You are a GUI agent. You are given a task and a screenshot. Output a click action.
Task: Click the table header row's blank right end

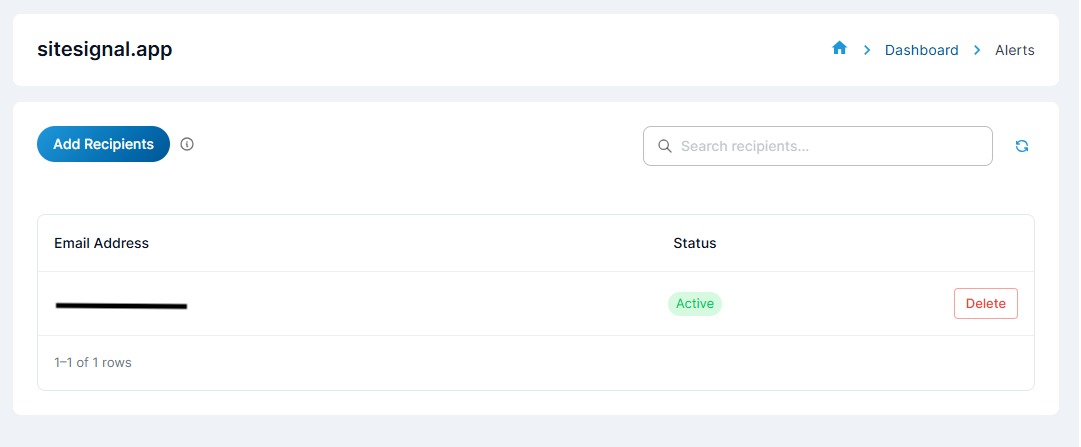pyautogui.click(x=900, y=243)
